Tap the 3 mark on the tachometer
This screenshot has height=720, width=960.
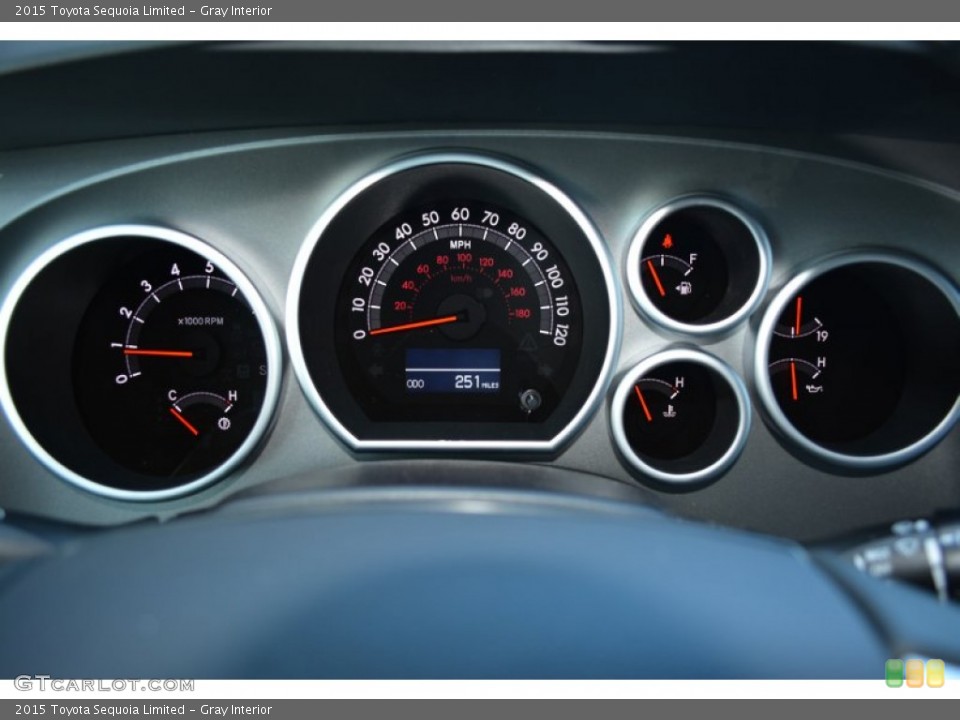(x=146, y=286)
